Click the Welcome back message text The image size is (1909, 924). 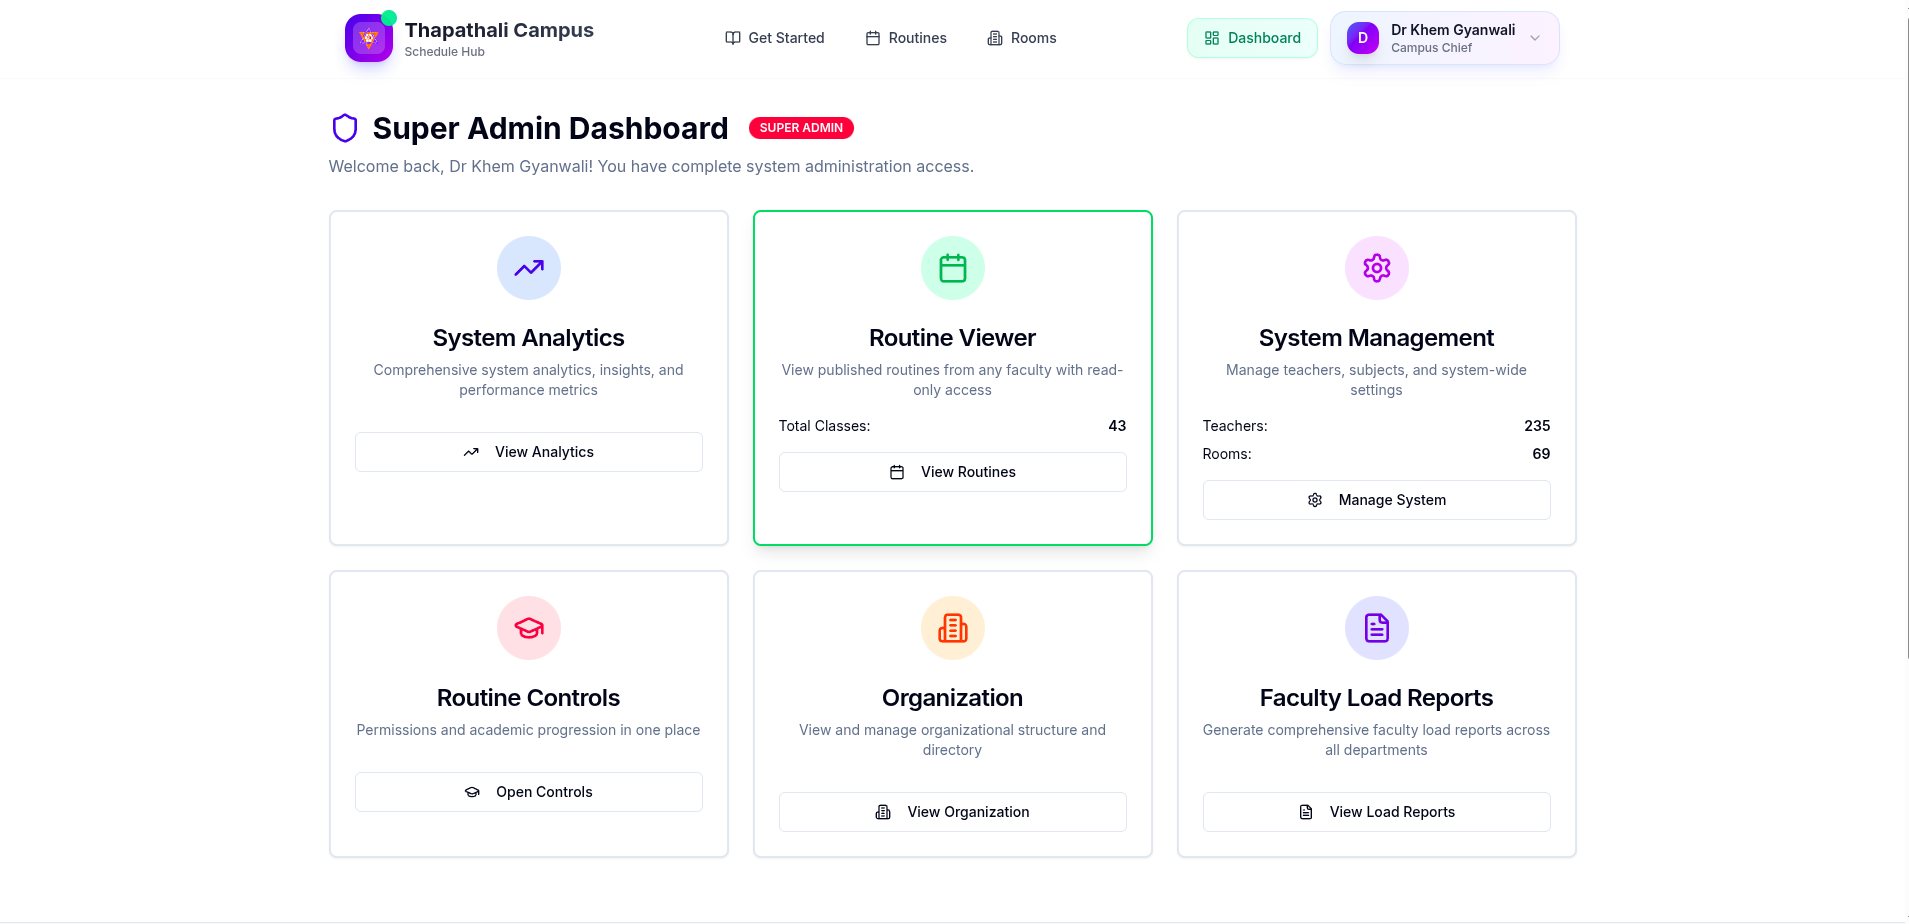coord(651,166)
